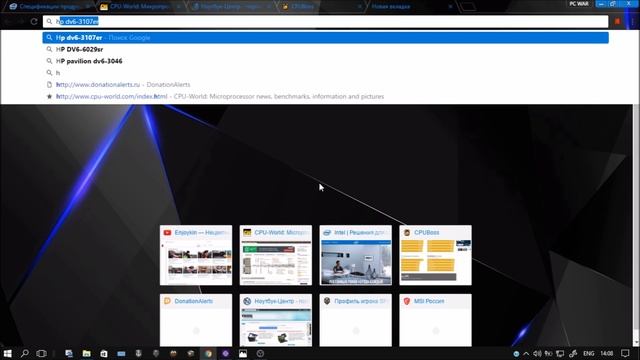640x360 pixels.
Task: Click inside the address bar text field
Action: click(325, 21)
